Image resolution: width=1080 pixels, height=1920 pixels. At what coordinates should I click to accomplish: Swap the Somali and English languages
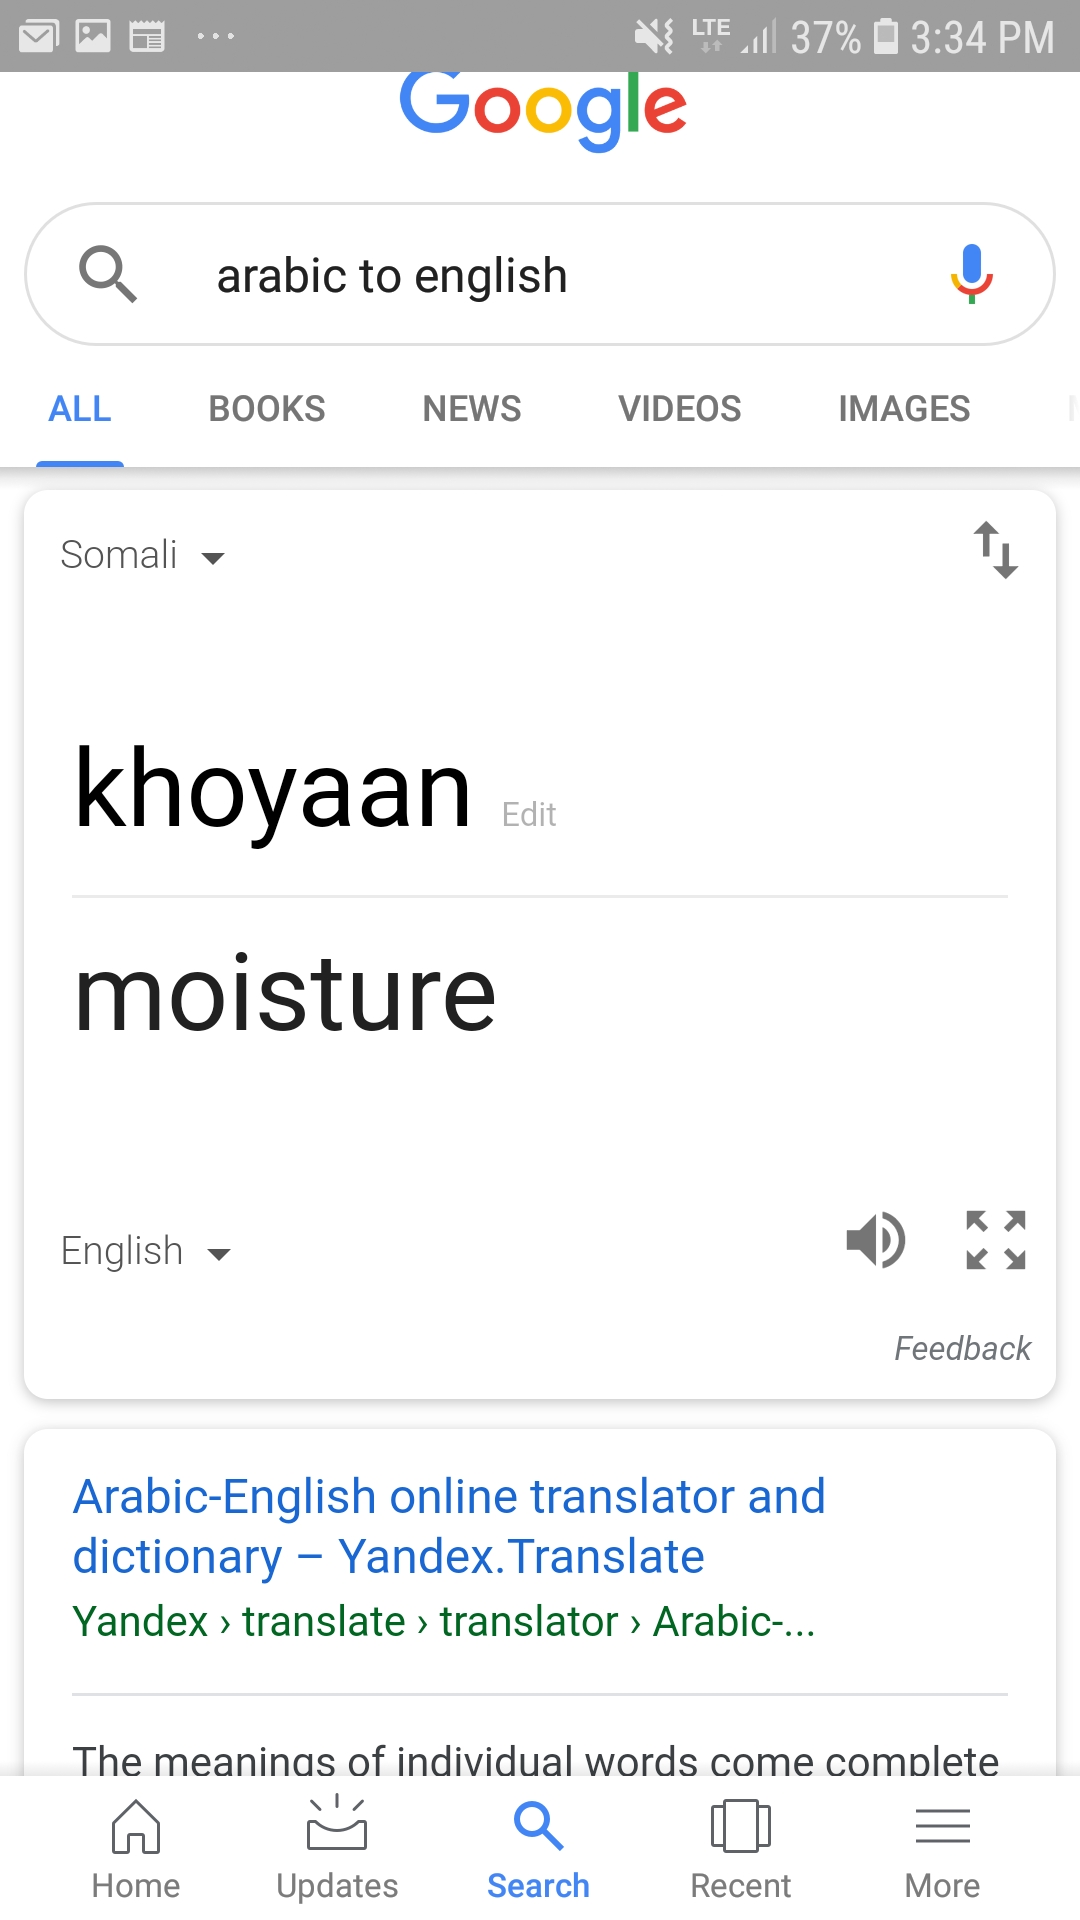[996, 550]
